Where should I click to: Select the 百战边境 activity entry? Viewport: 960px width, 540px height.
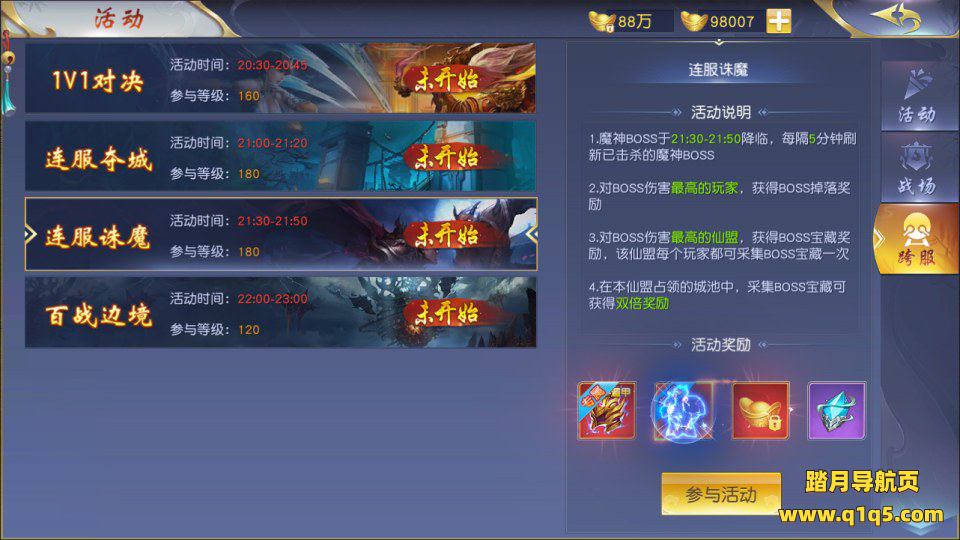[x=280, y=312]
